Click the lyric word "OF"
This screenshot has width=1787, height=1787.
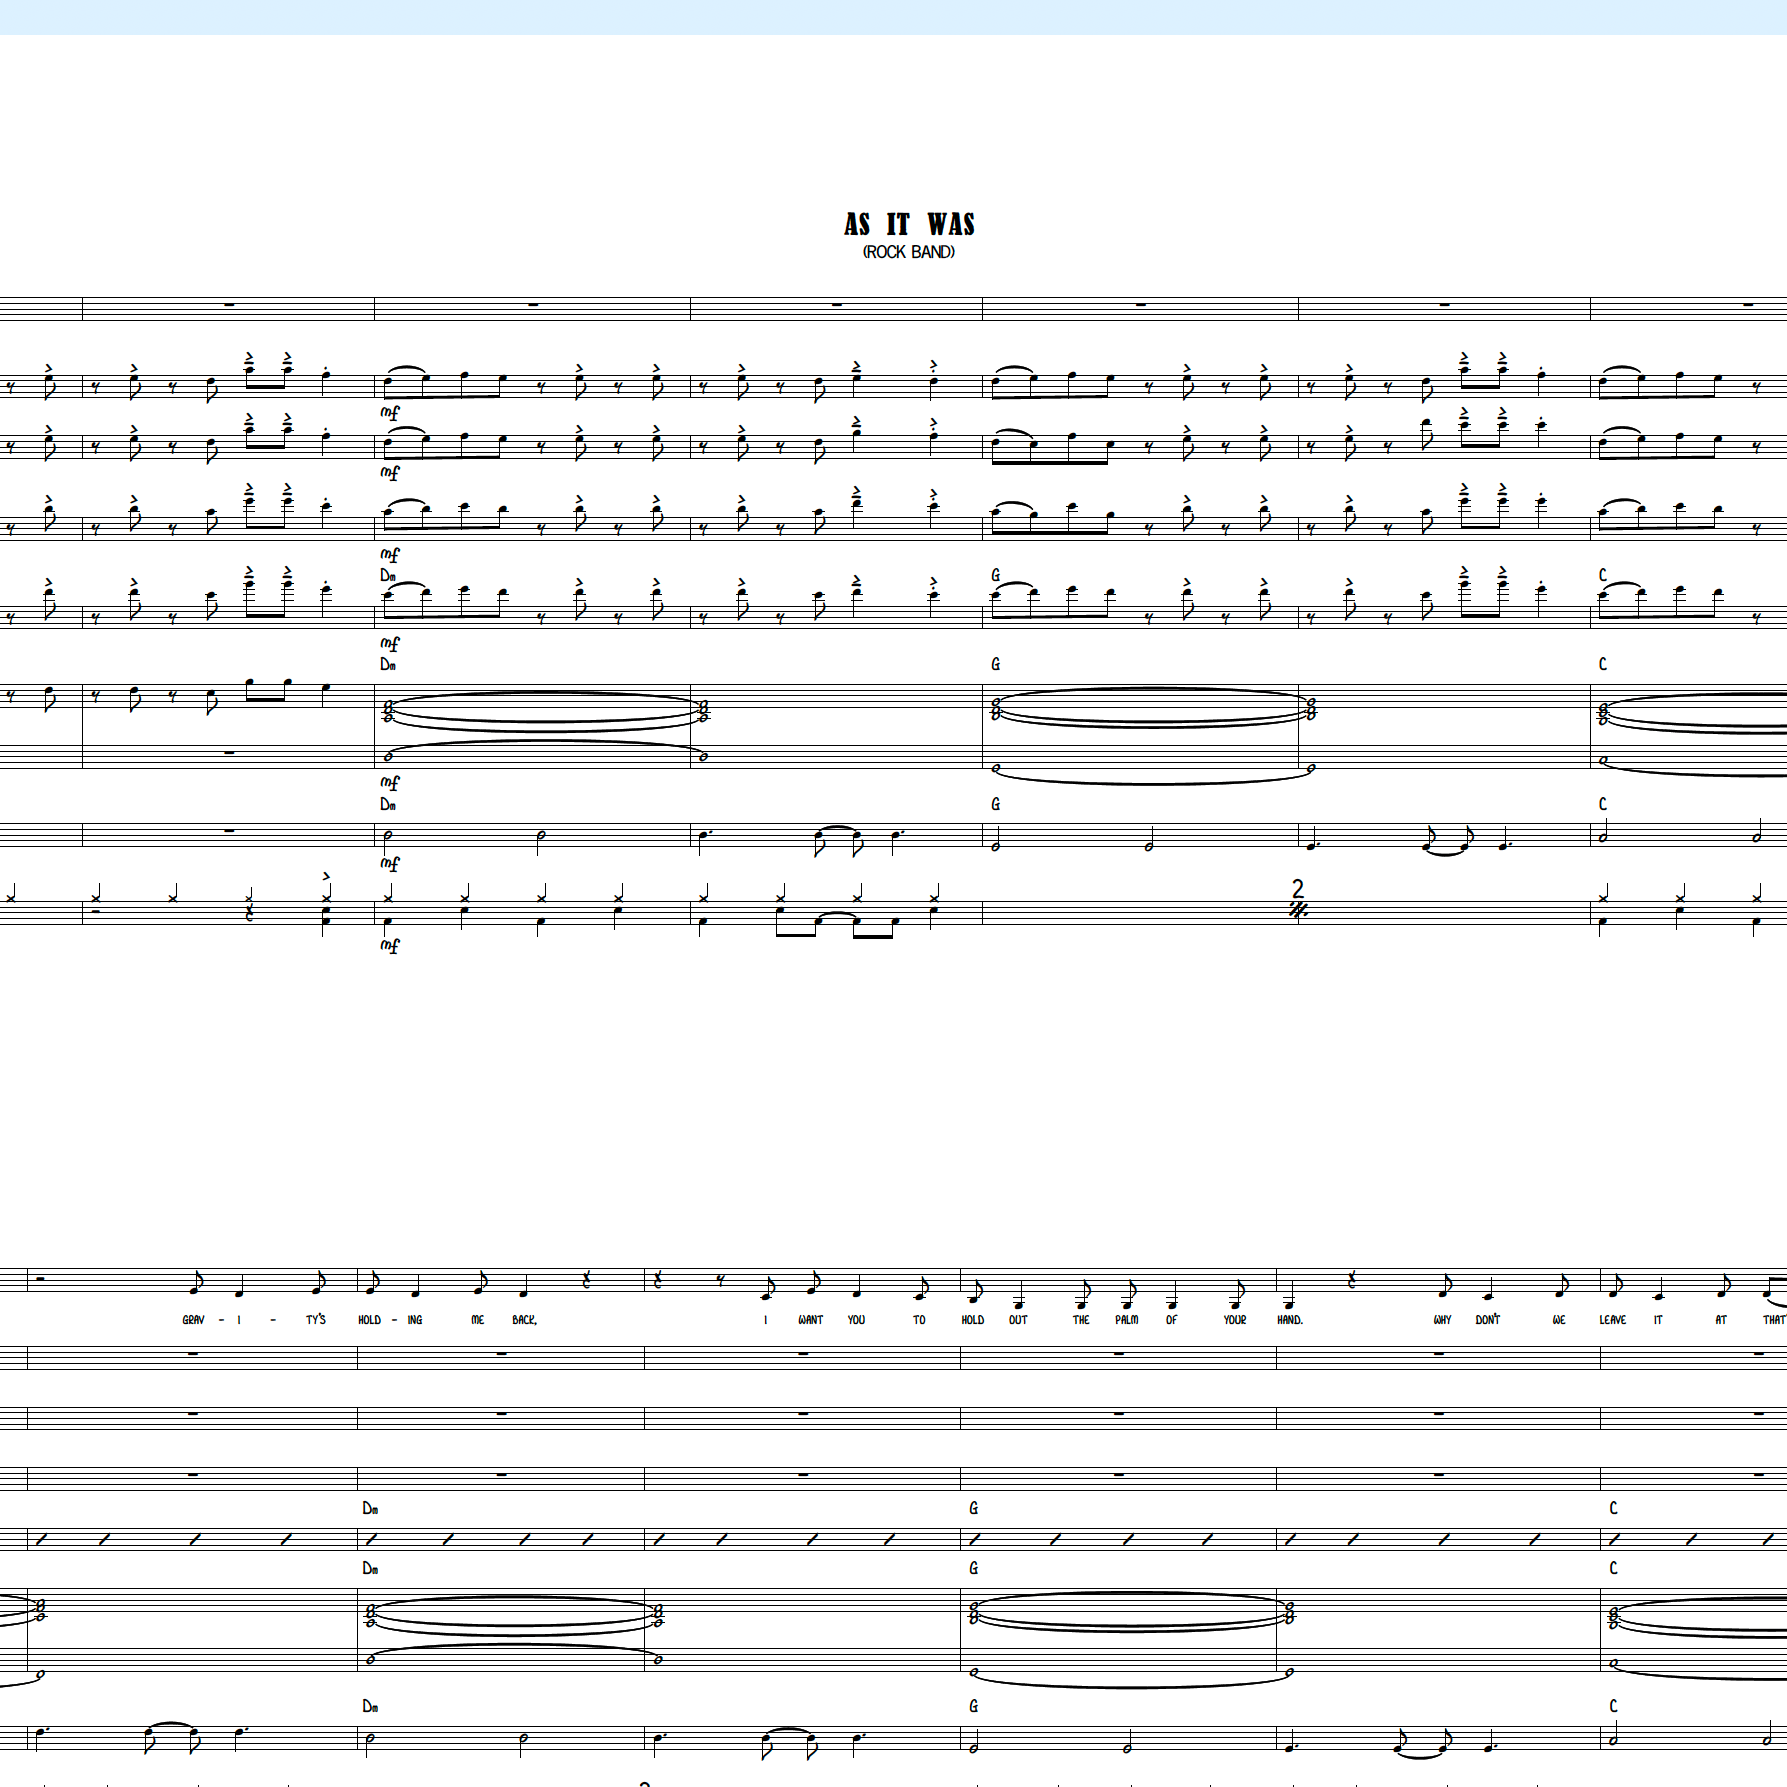click(x=1171, y=1320)
